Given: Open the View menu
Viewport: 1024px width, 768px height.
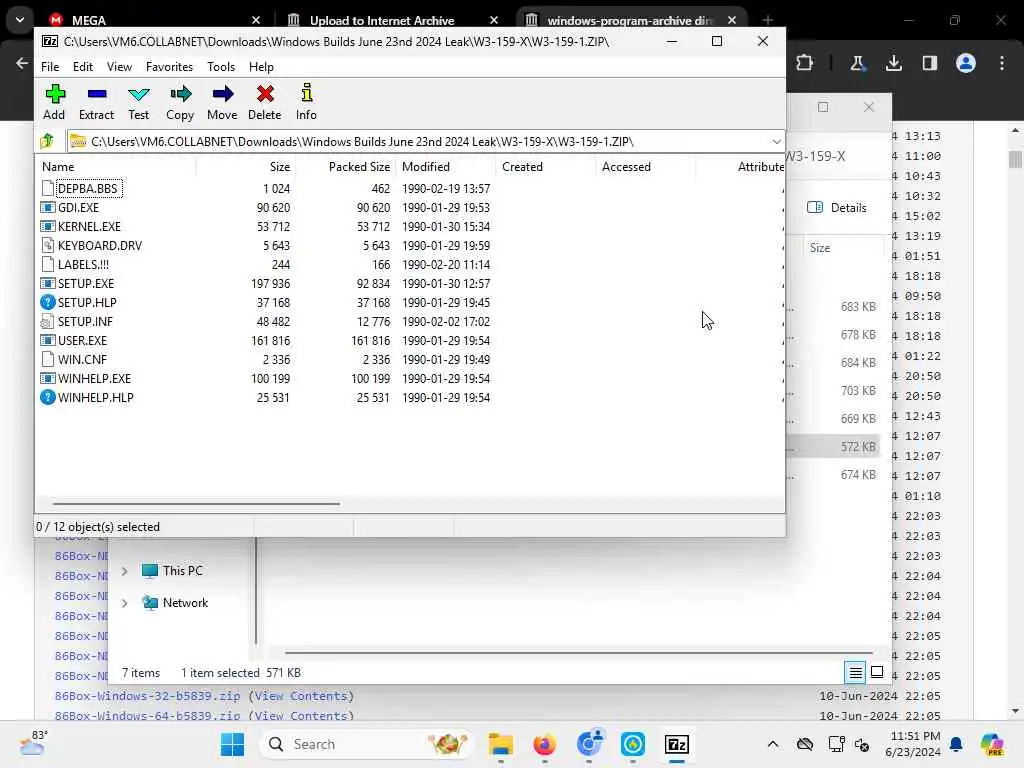Looking at the screenshot, I should pos(119,67).
